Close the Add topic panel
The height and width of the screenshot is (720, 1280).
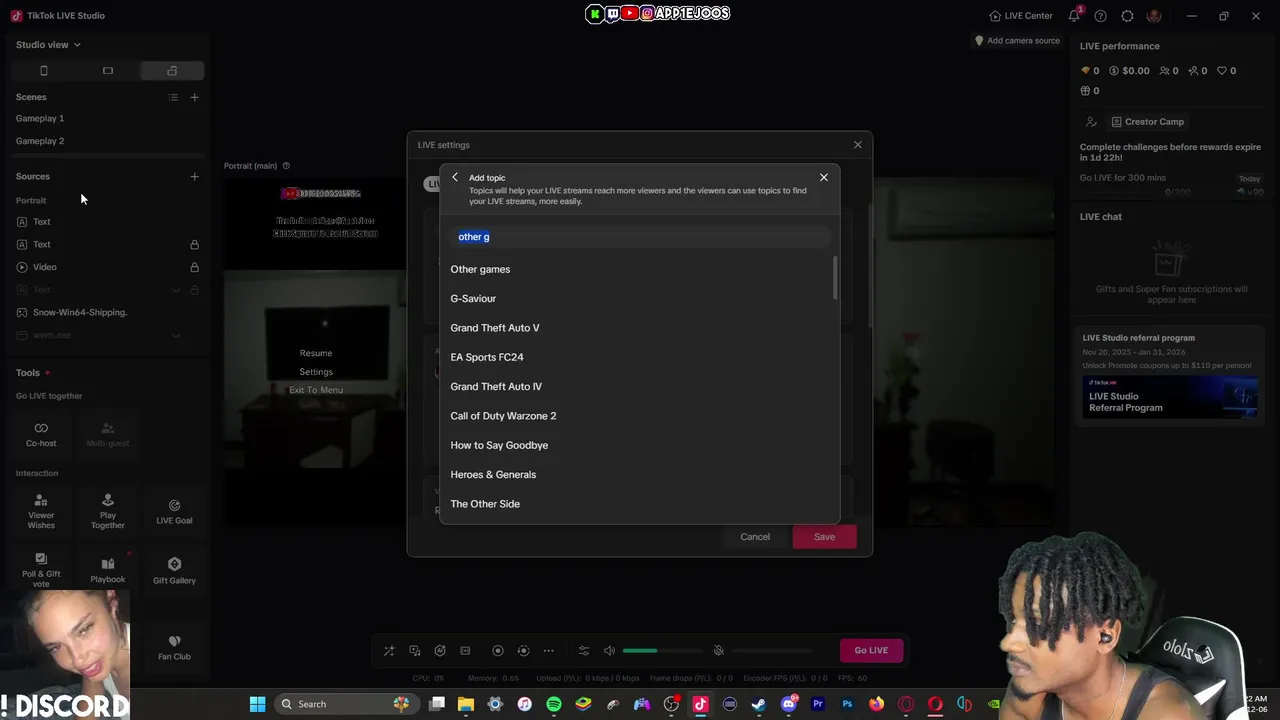click(x=824, y=178)
